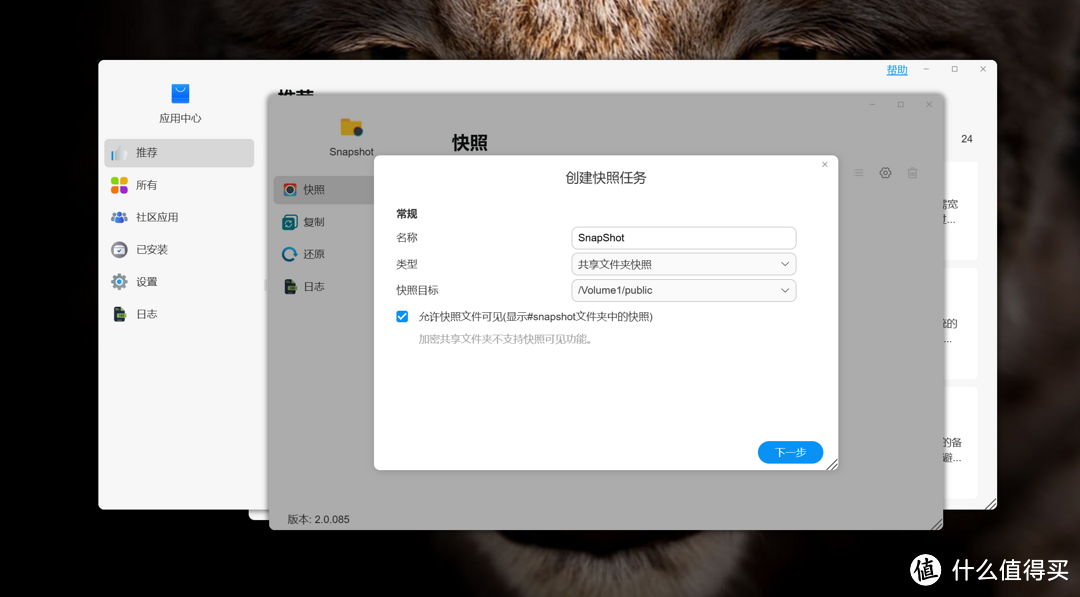Viewport: 1080px width, 597px height.
Task: Click the 下一步 next button
Action: coord(790,452)
